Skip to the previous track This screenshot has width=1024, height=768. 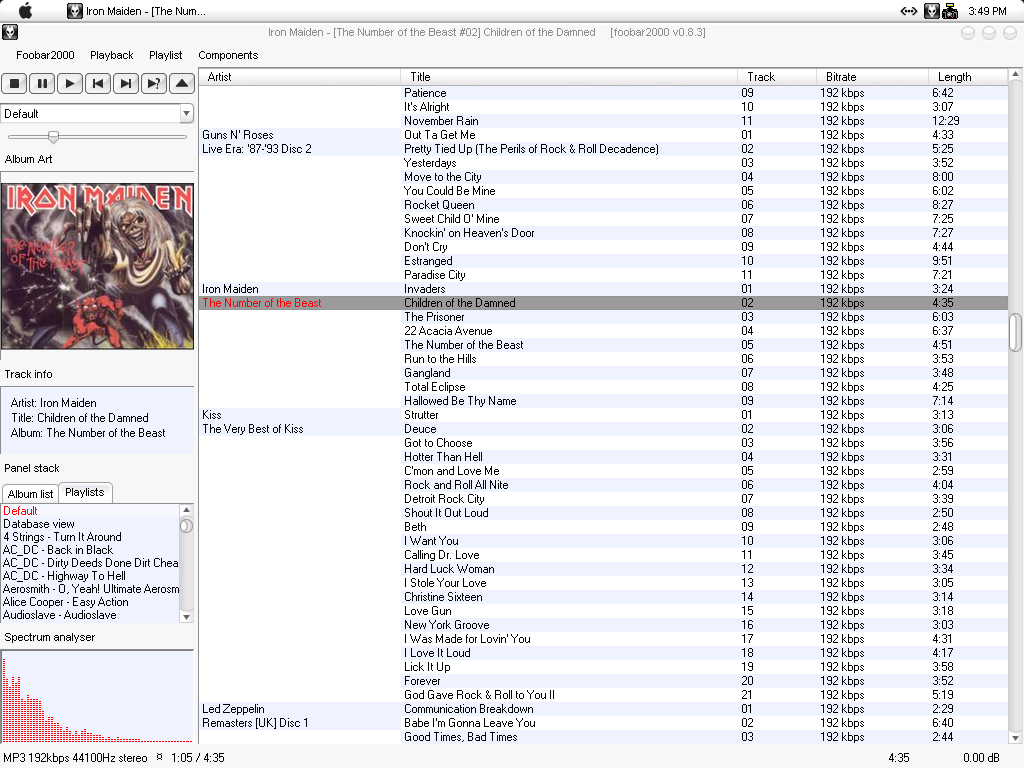98,84
